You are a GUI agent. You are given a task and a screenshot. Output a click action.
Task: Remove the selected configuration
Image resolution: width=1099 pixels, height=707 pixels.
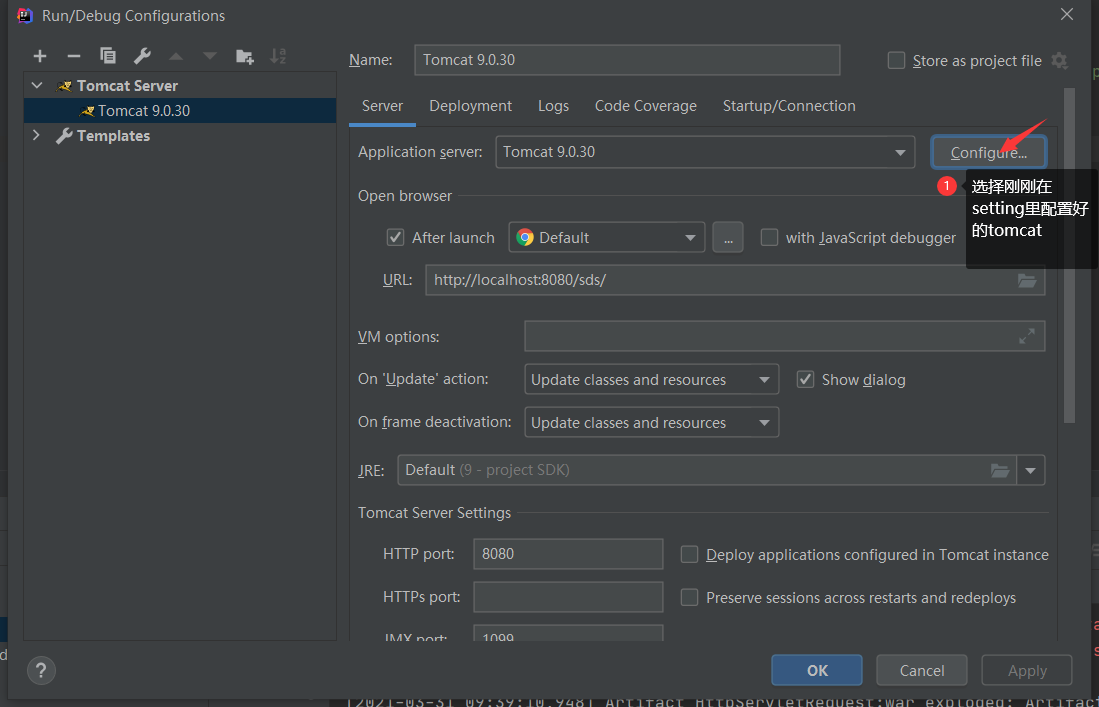(x=73, y=56)
